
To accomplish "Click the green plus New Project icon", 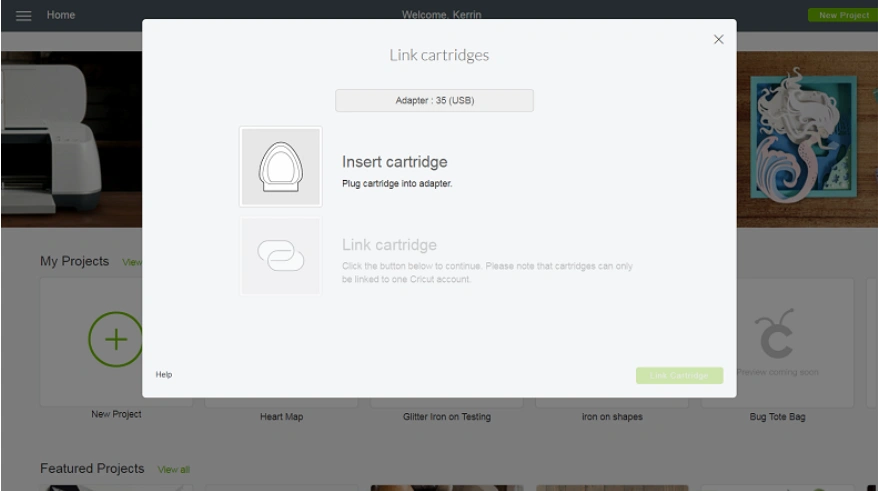I will coord(115,339).
